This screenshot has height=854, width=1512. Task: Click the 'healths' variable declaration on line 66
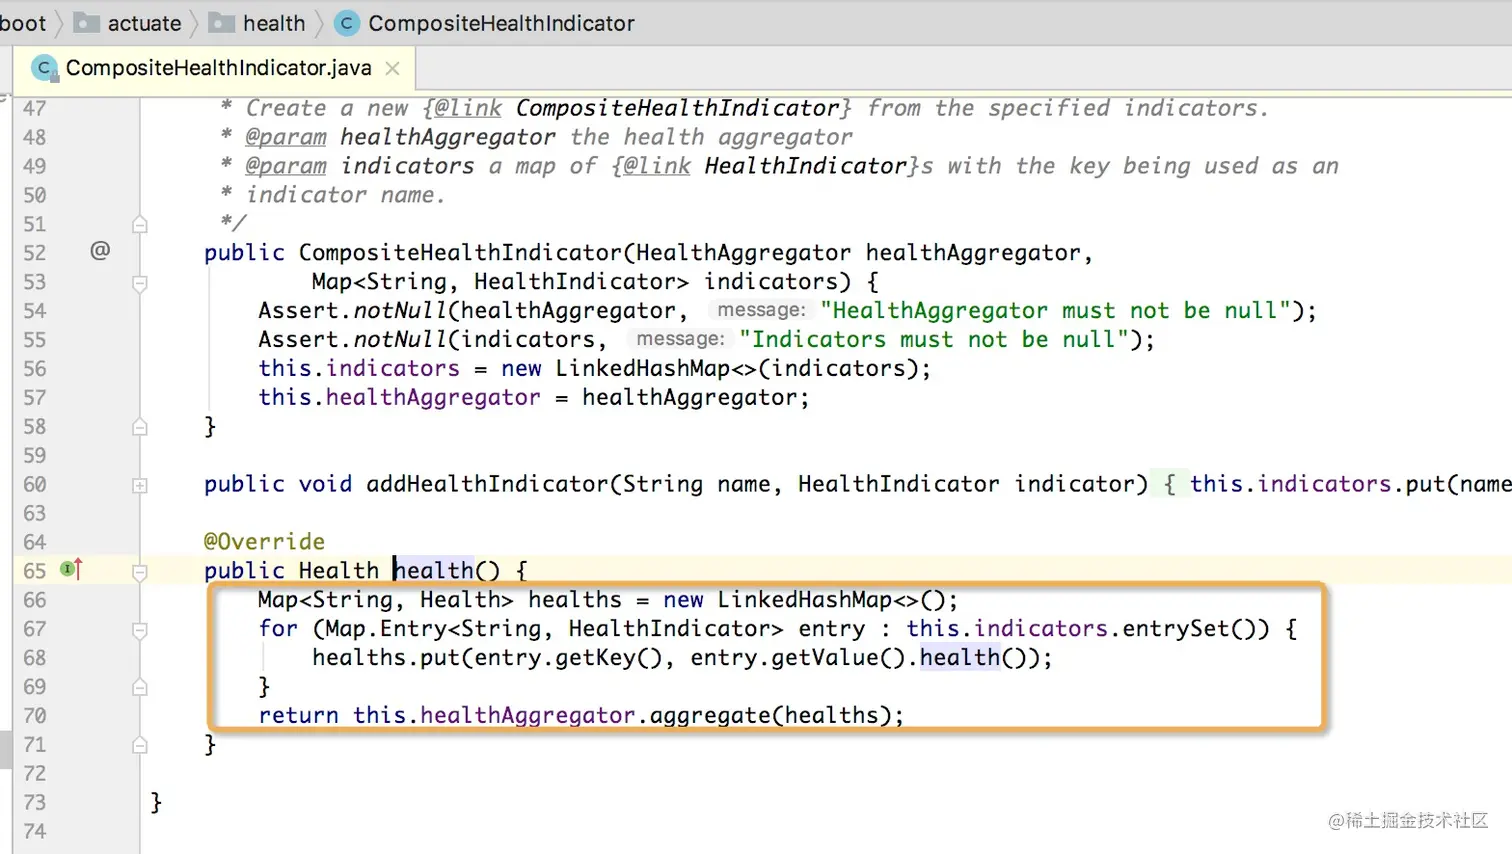575,600
